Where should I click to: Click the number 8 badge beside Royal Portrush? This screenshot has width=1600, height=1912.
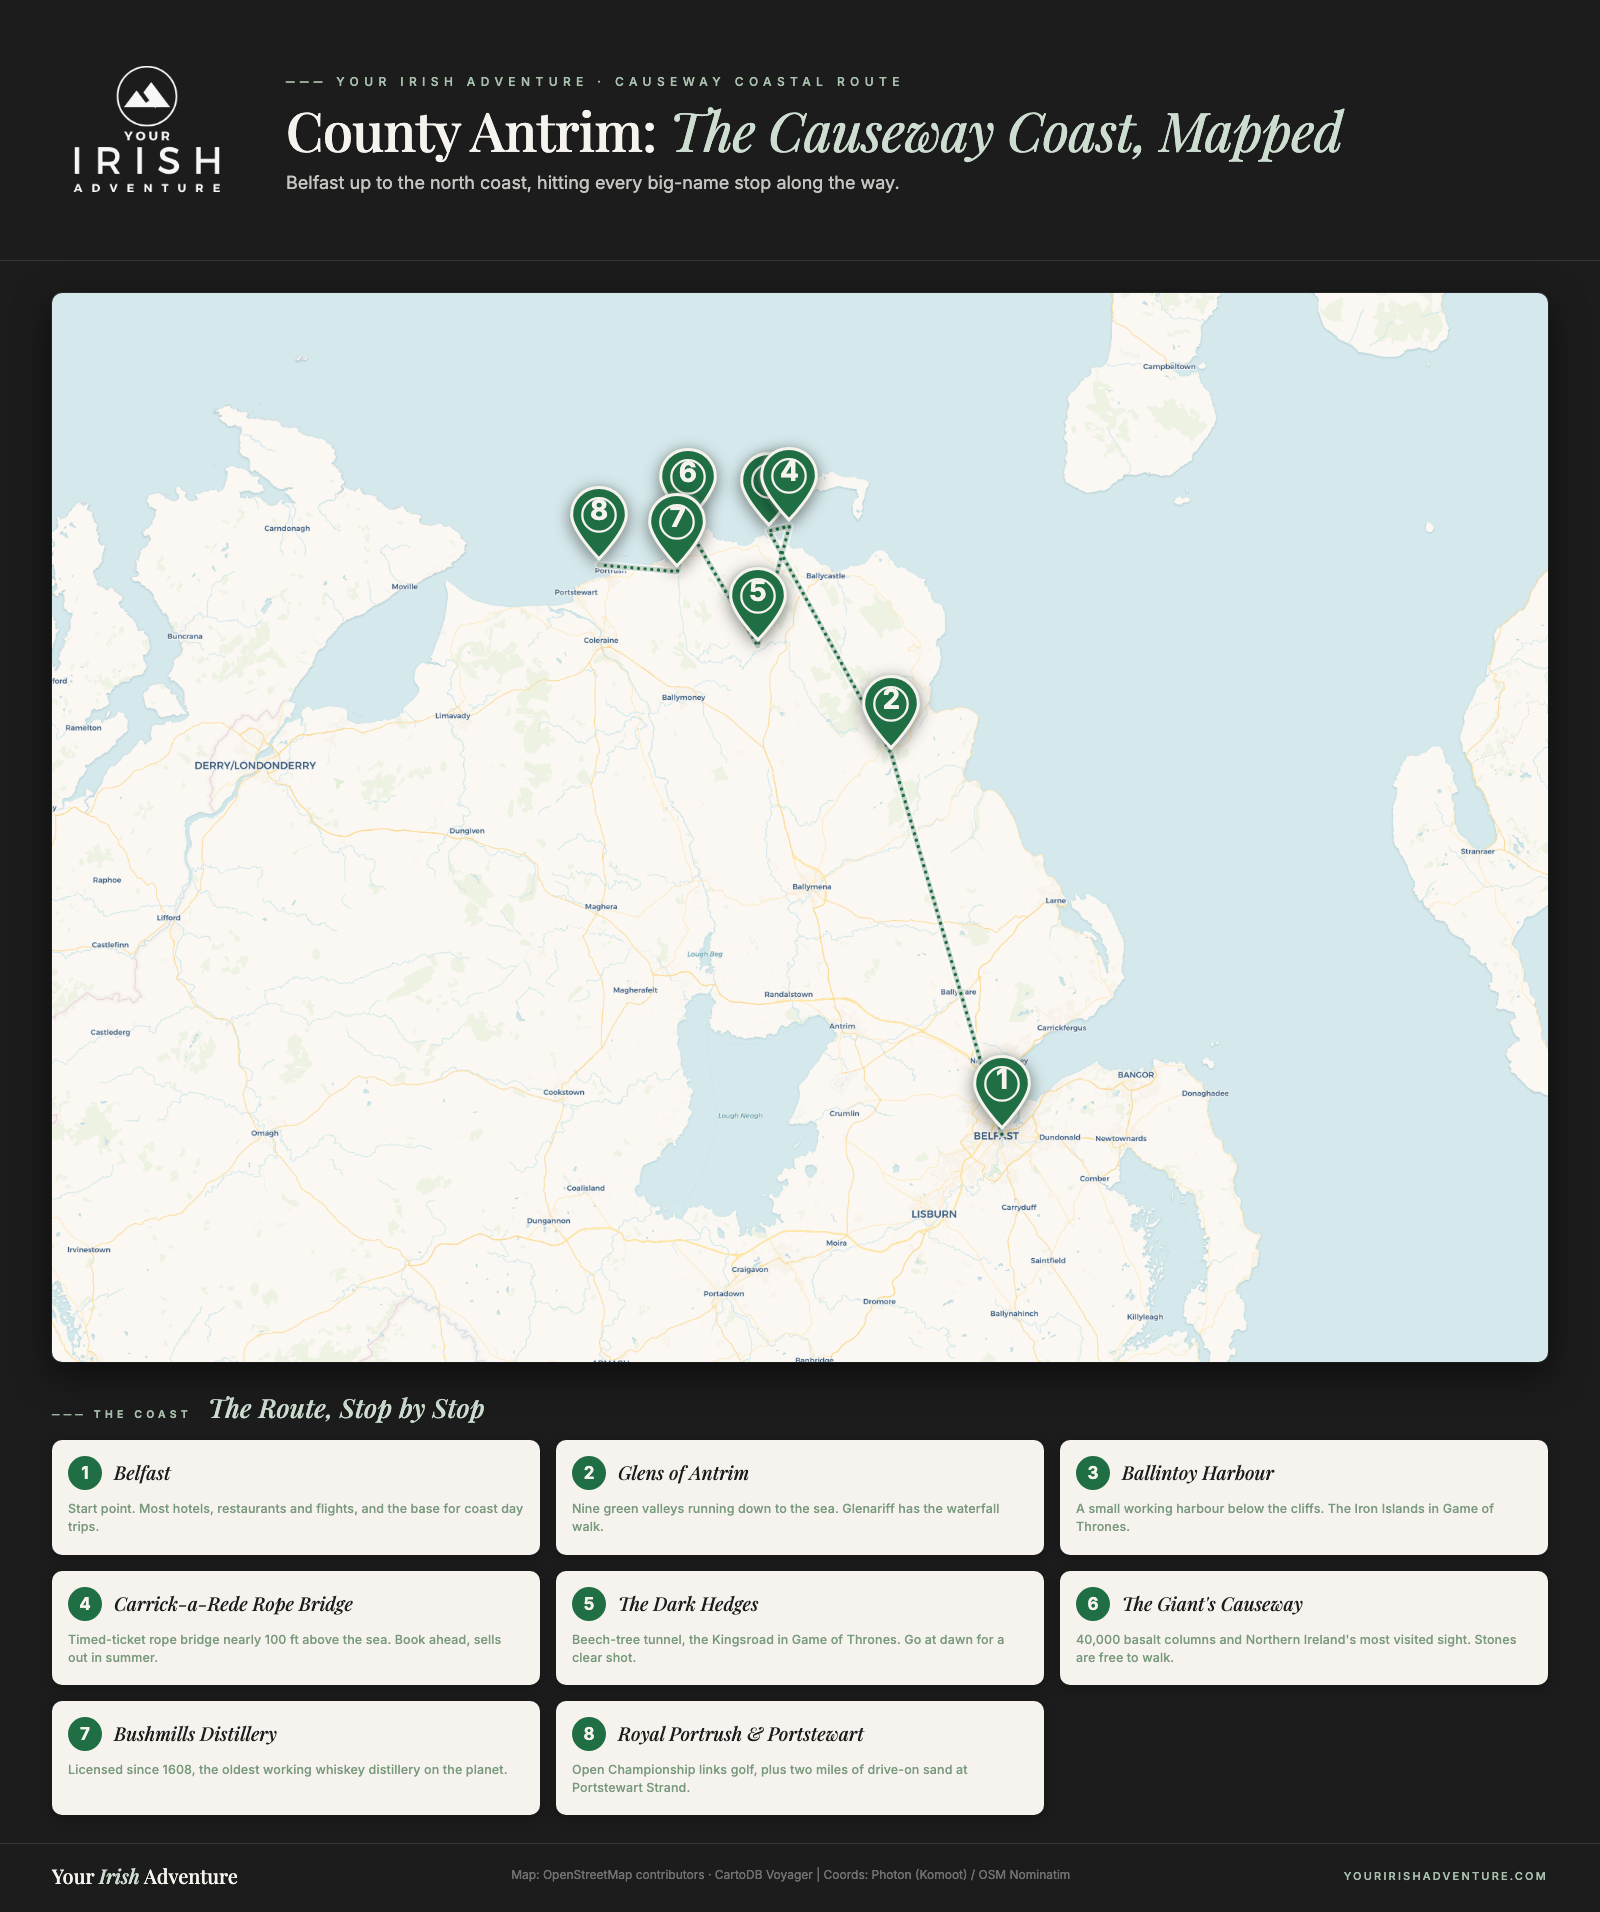click(x=589, y=1734)
